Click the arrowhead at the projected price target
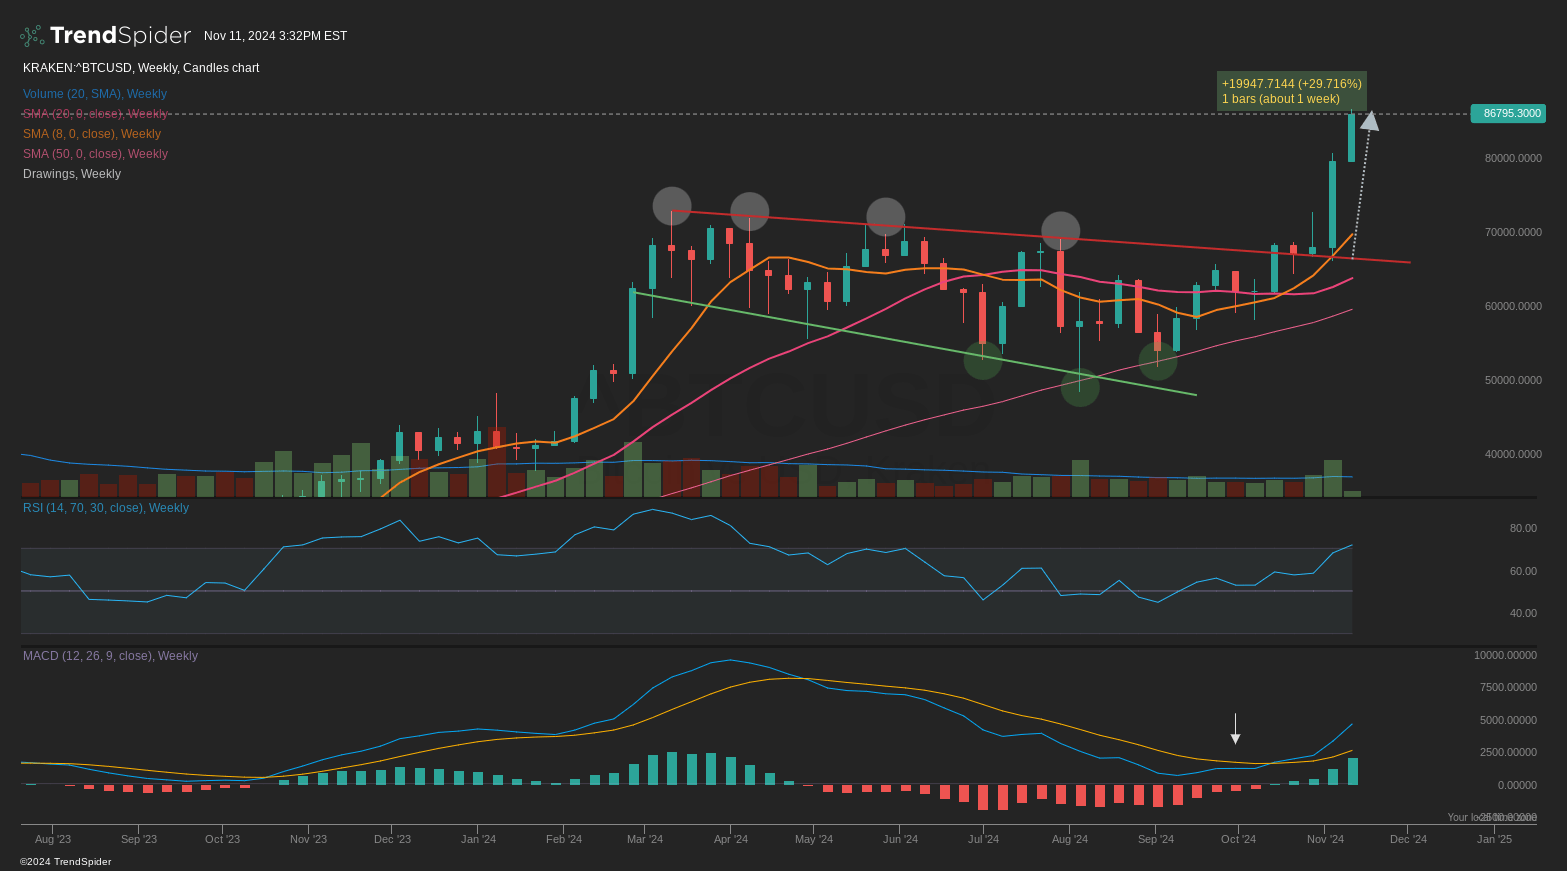Image resolution: width=1567 pixels, height=871 pixels. [x=1370, y=121]
